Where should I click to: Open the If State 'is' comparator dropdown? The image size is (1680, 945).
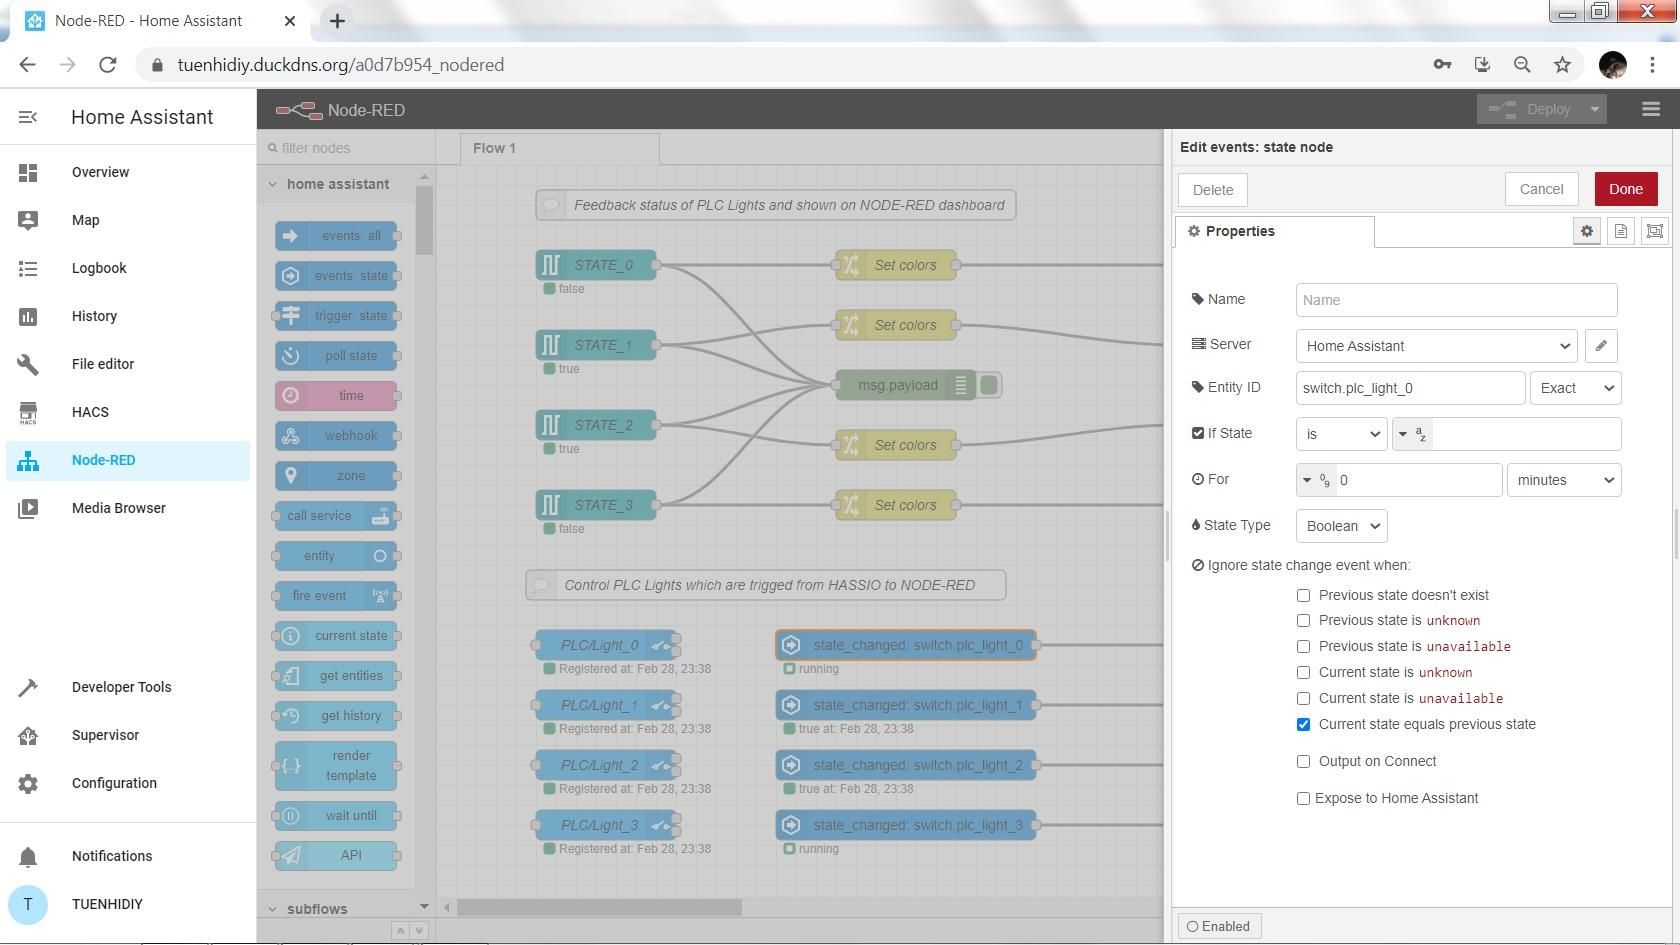tap(1341, 434)
